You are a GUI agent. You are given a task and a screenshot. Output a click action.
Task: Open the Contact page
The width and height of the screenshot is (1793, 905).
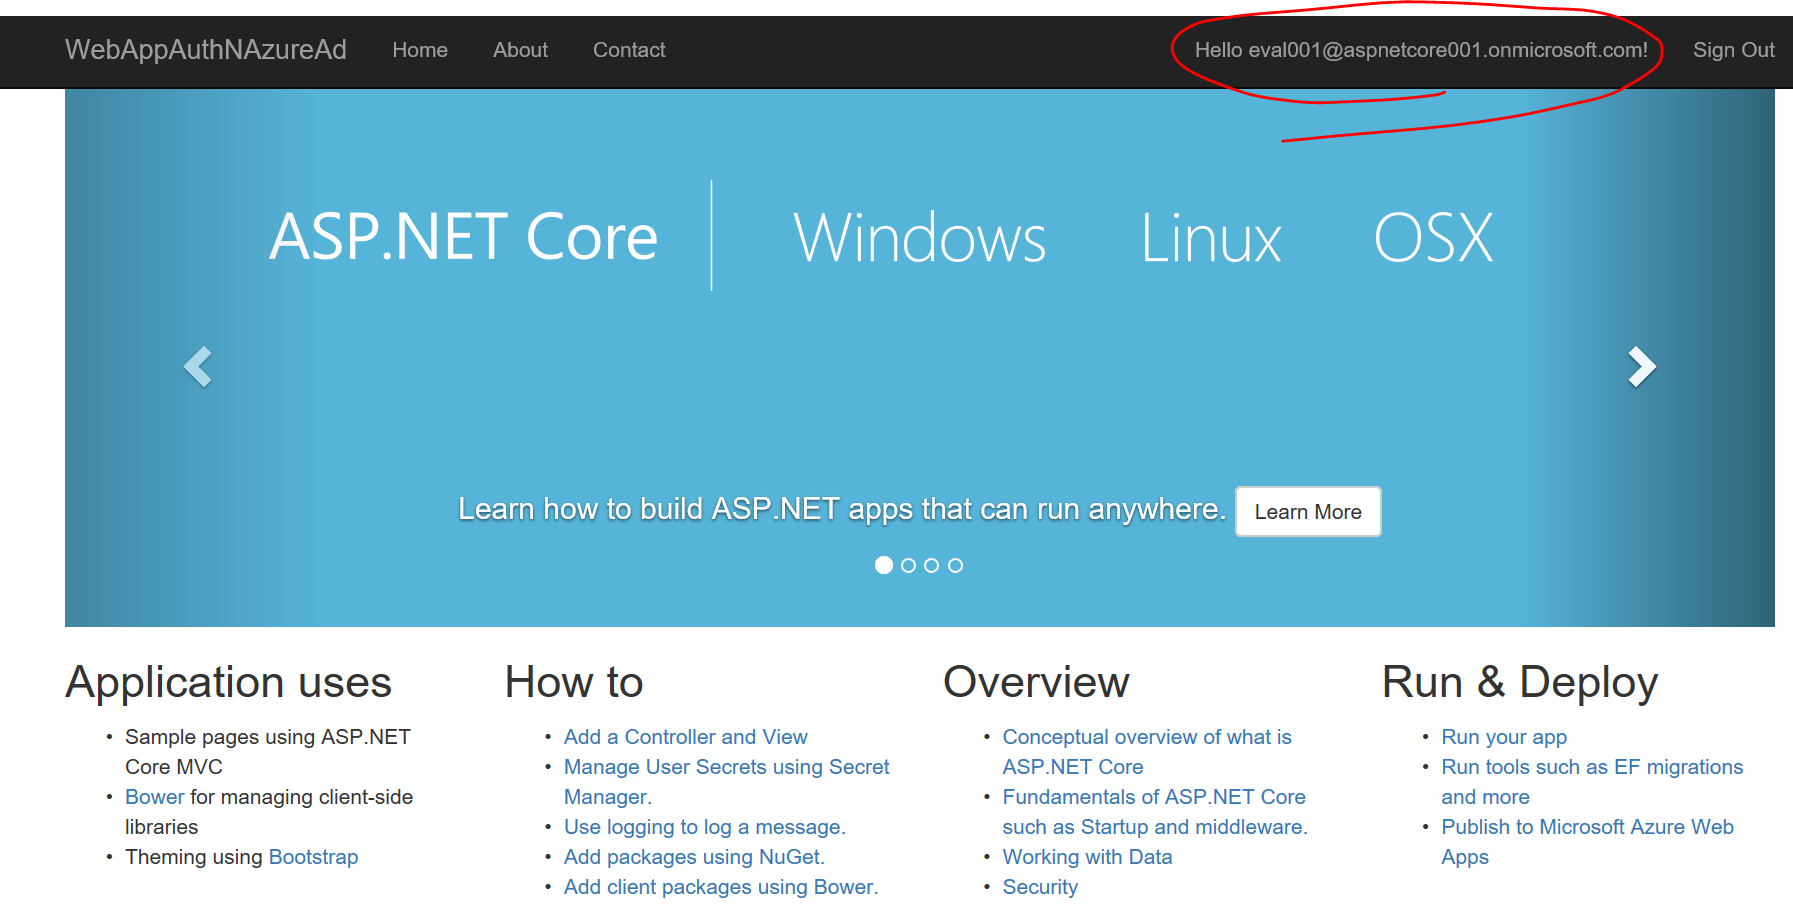click(x=628, y=50)
